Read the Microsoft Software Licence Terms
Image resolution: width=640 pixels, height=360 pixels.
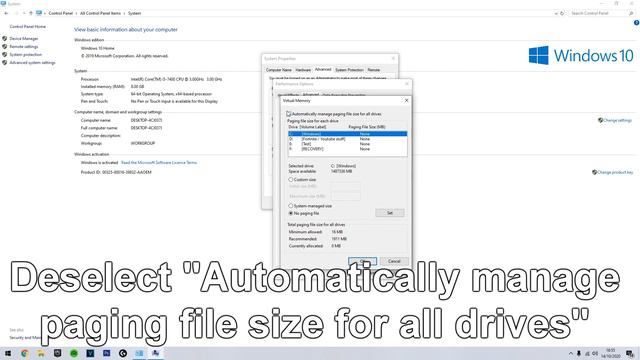(159, 162)
